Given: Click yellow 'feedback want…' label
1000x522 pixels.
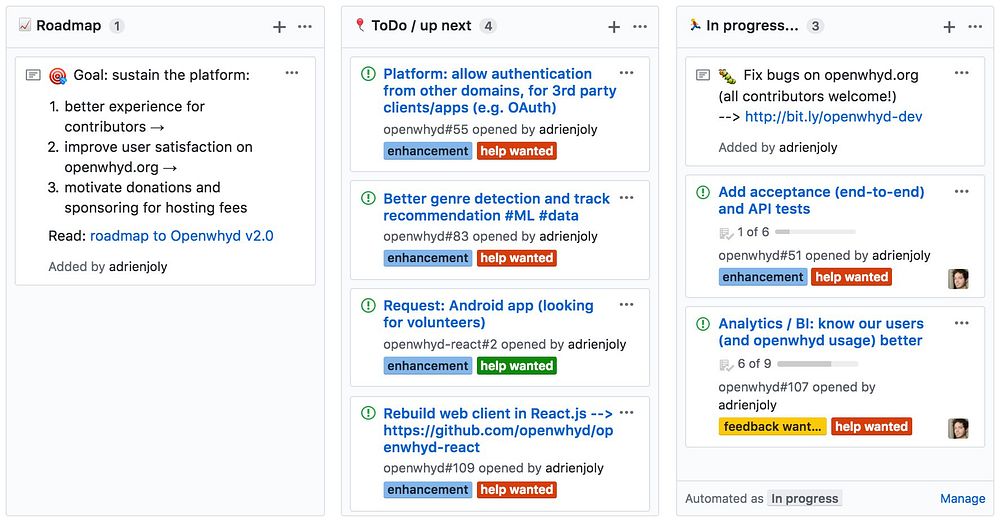Looking at the screenshot, I should coord(772,426).
